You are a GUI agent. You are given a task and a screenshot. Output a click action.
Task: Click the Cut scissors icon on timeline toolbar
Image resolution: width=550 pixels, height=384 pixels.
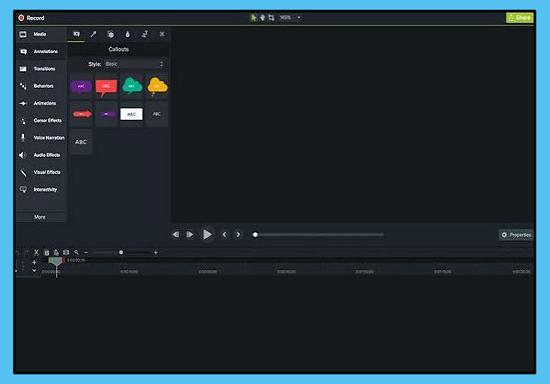pyautogui.click(x=36, y=252)
